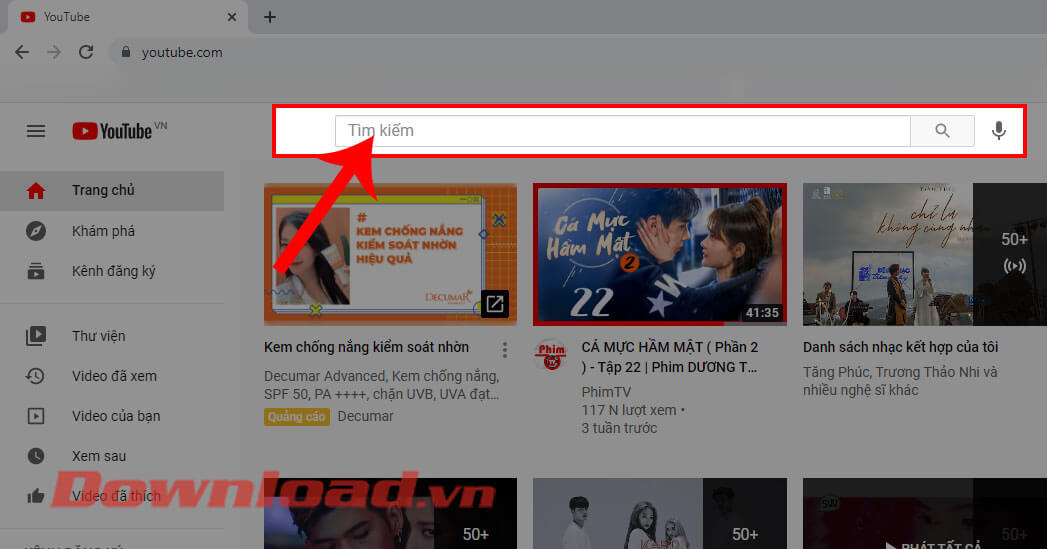Viewport: 1047px width, 549px height.
Task: Open Thư viện in sidebar
Action: tap(112, 336)
